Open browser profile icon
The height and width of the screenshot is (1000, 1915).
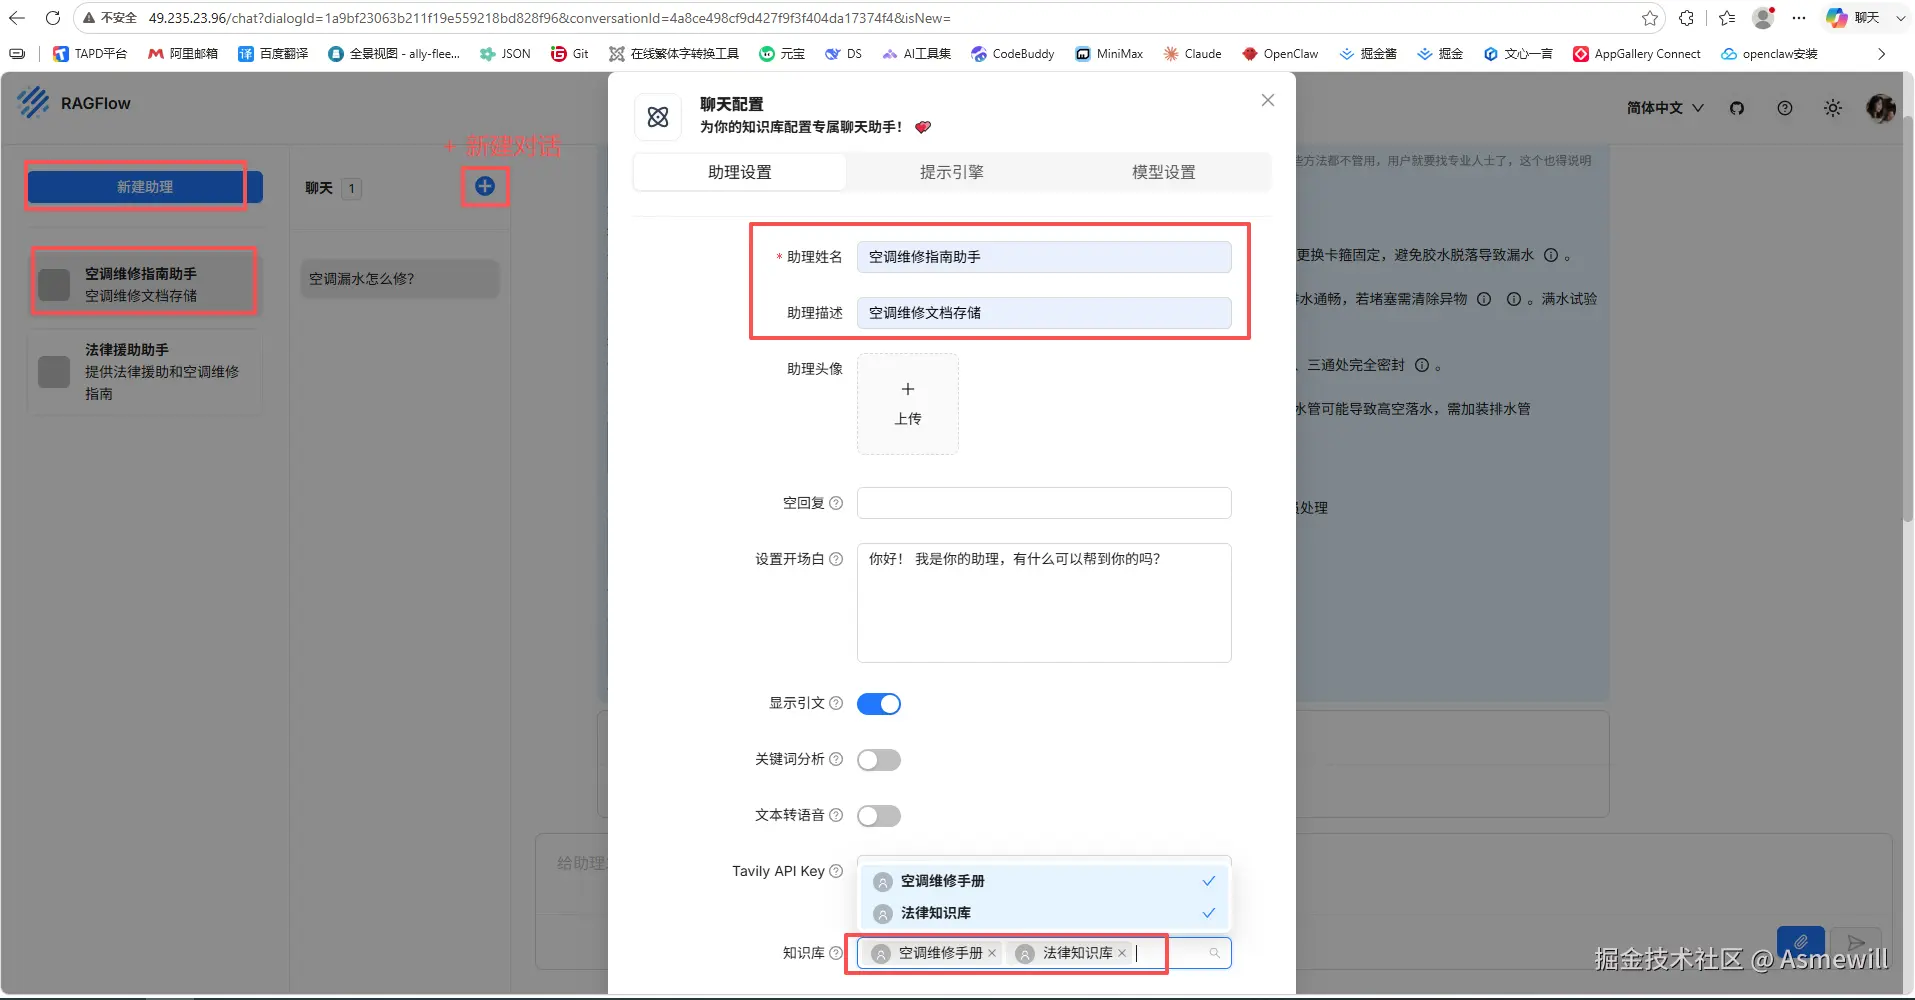[1763, 18]
